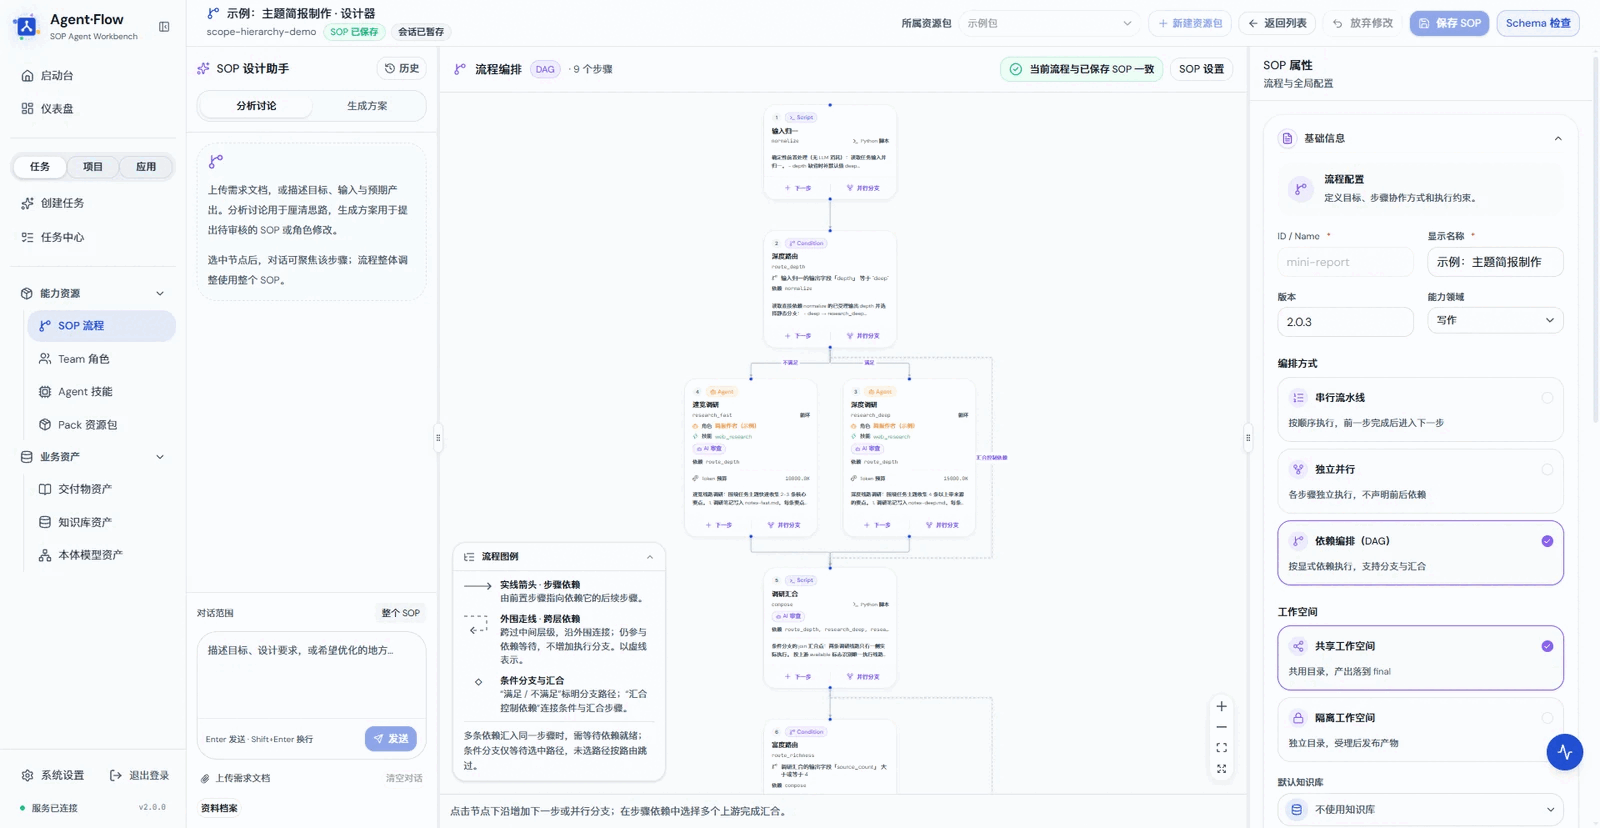Add 并行分支 on the 深度路由 node
The height and width of the screenshot is (828, 1600).
point(863,336)
